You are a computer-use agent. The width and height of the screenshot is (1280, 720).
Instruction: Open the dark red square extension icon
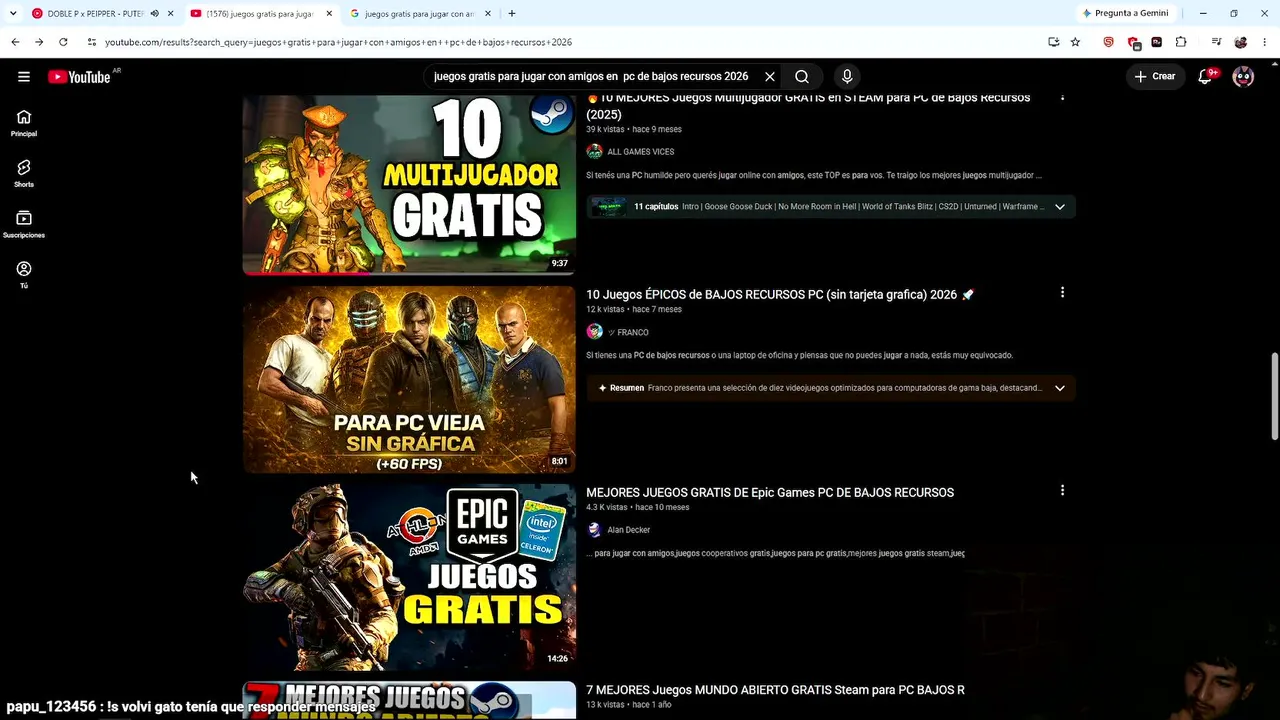pos(1157,42)
